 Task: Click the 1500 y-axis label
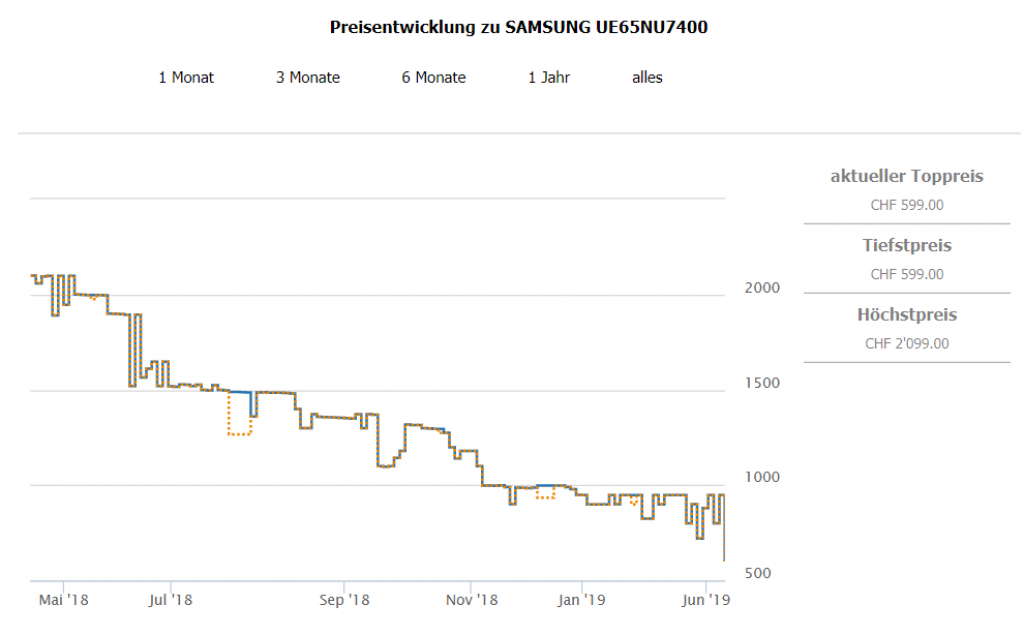pyautogui.click(x=762, y=383)
